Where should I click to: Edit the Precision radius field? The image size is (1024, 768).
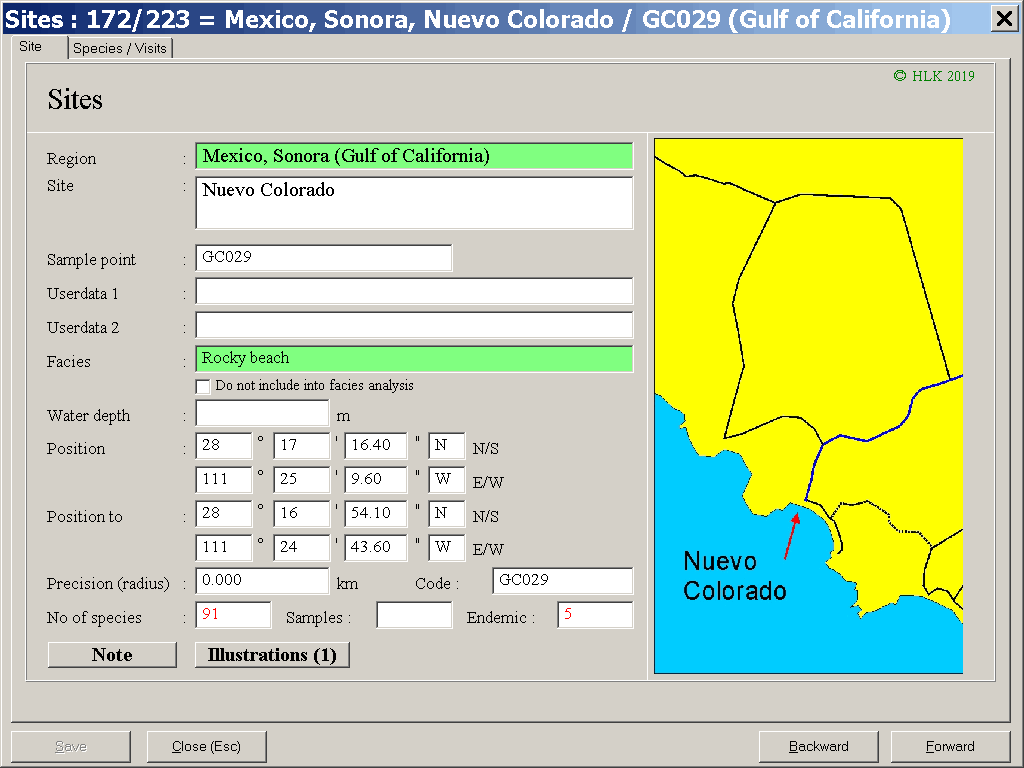pyautogui.click(x=262, y=581)
